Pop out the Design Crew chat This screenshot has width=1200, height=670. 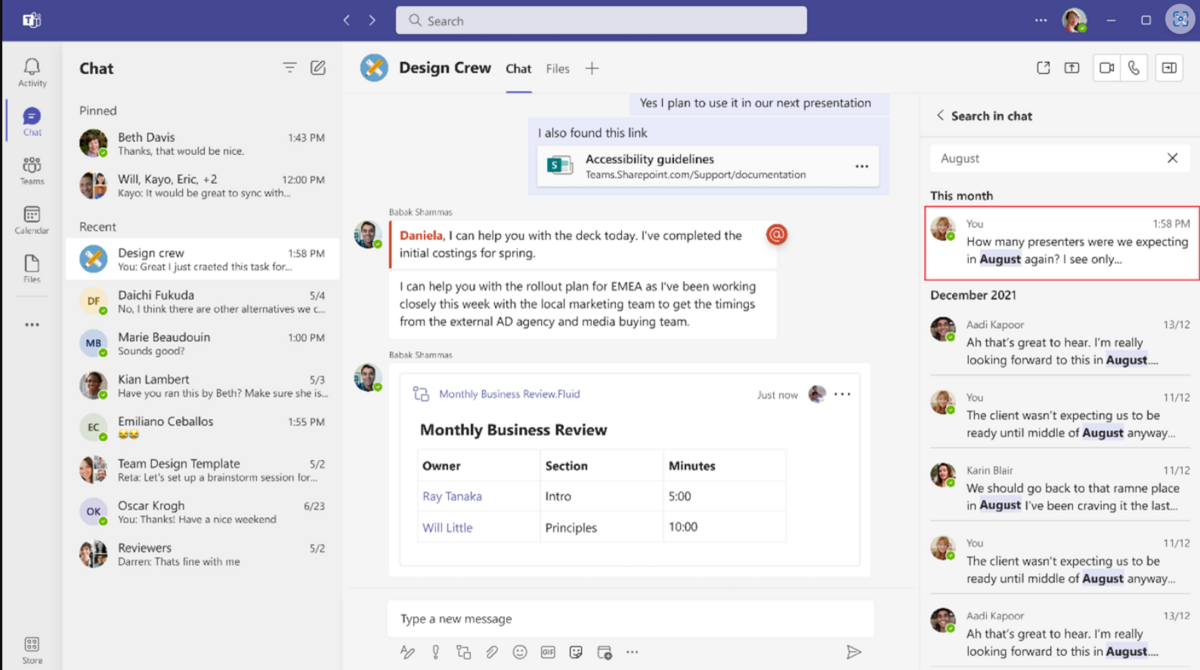[x=1043, y=68]
